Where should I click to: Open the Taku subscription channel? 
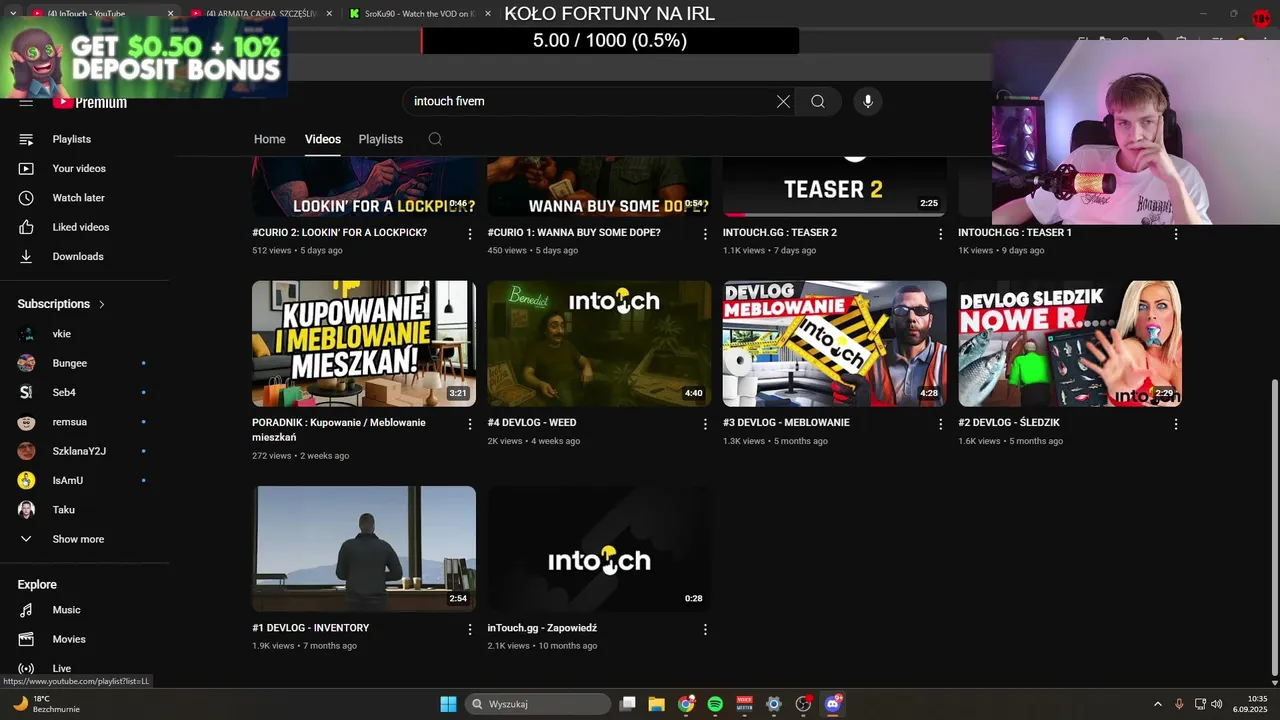point(64,510)
